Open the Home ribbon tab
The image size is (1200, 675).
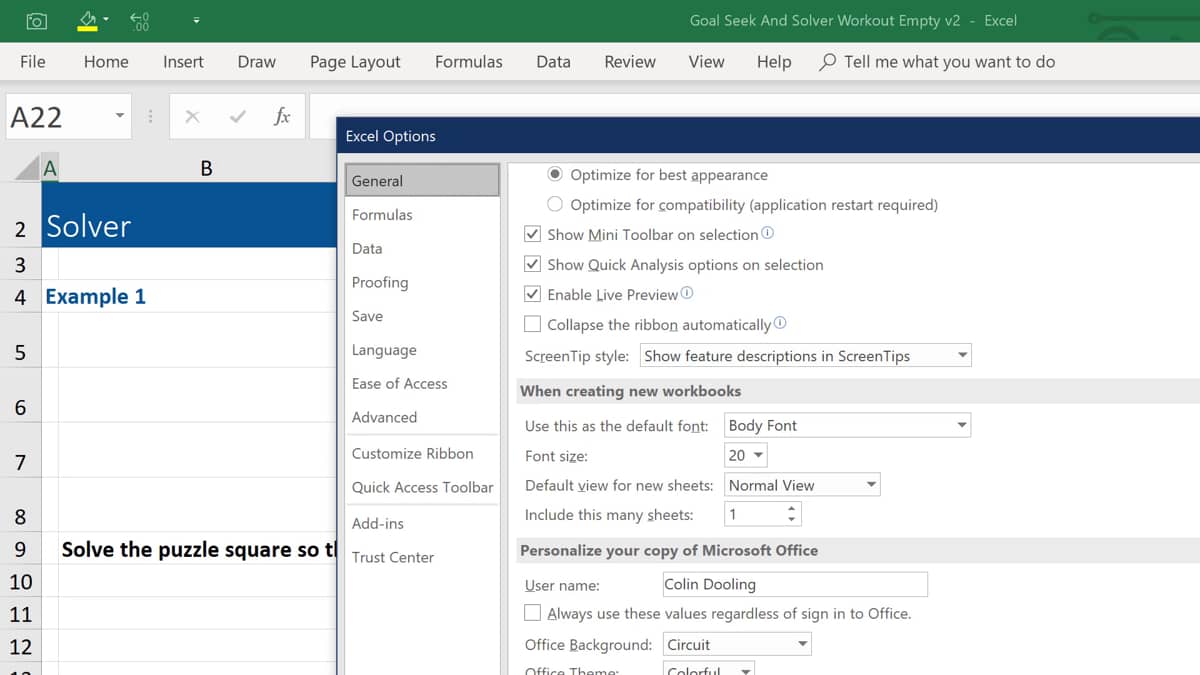(x=106, y=62)
